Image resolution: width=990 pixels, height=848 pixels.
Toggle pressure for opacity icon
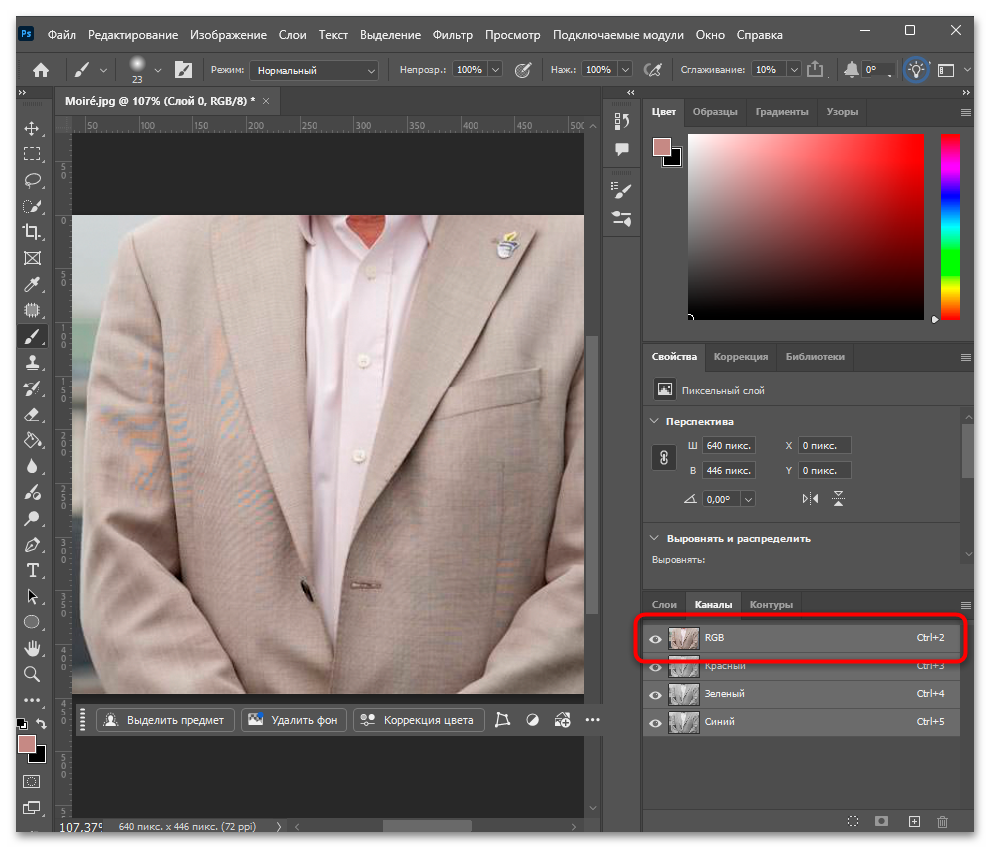tap(523, 70)
